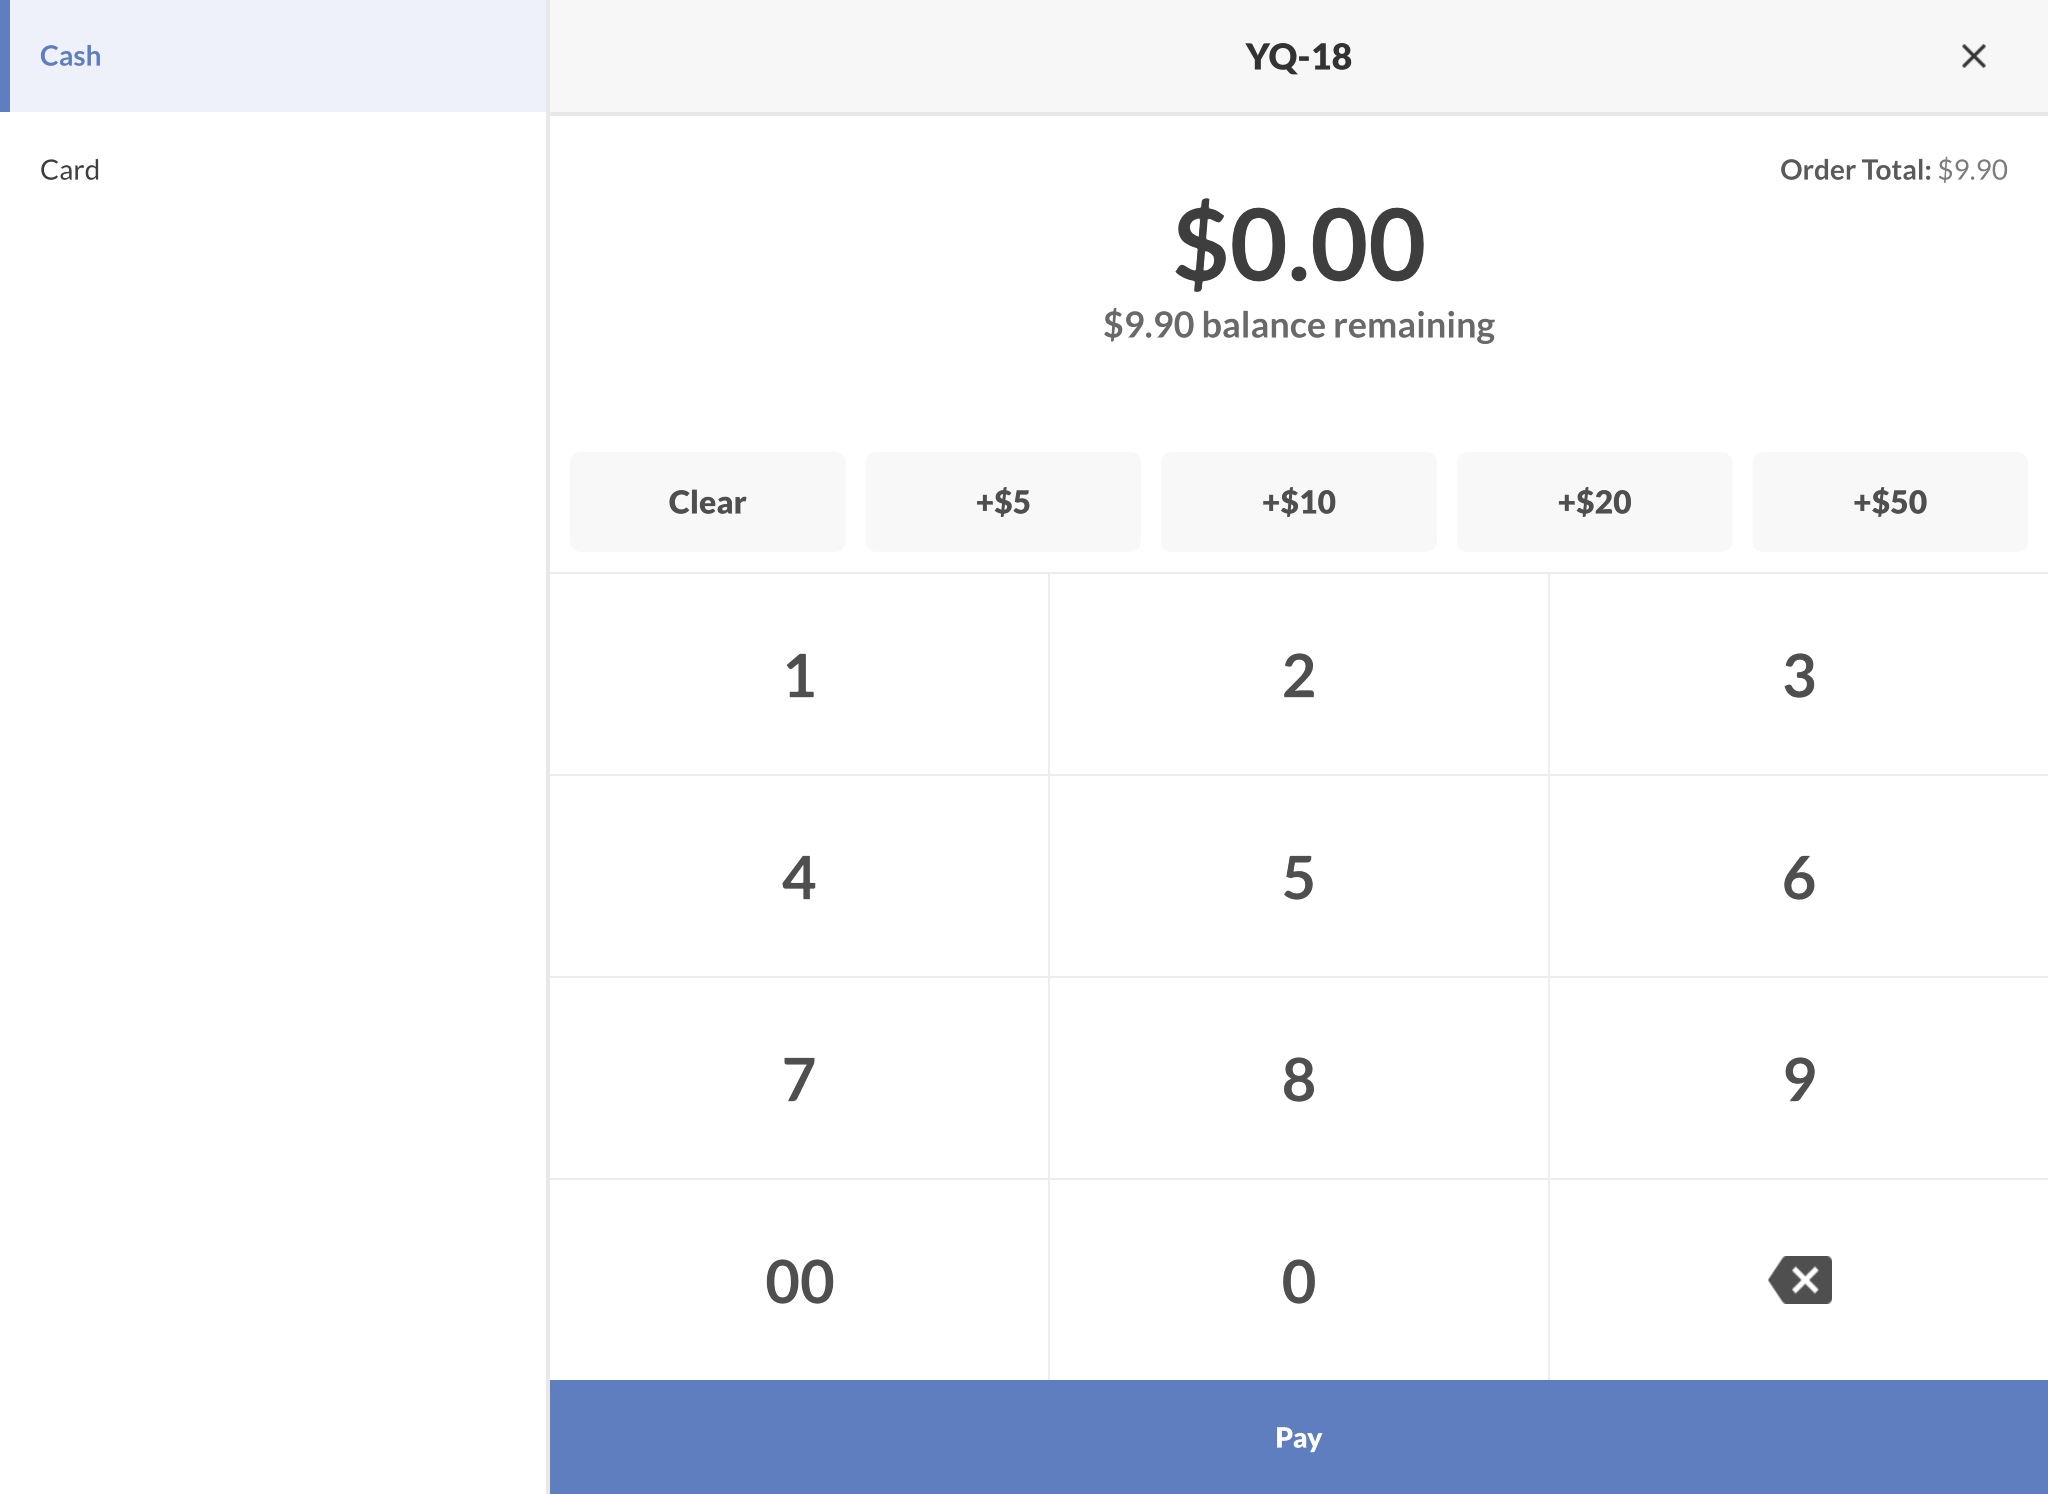
Task: Add five dollars with +$5
Action: (1002, 502)
